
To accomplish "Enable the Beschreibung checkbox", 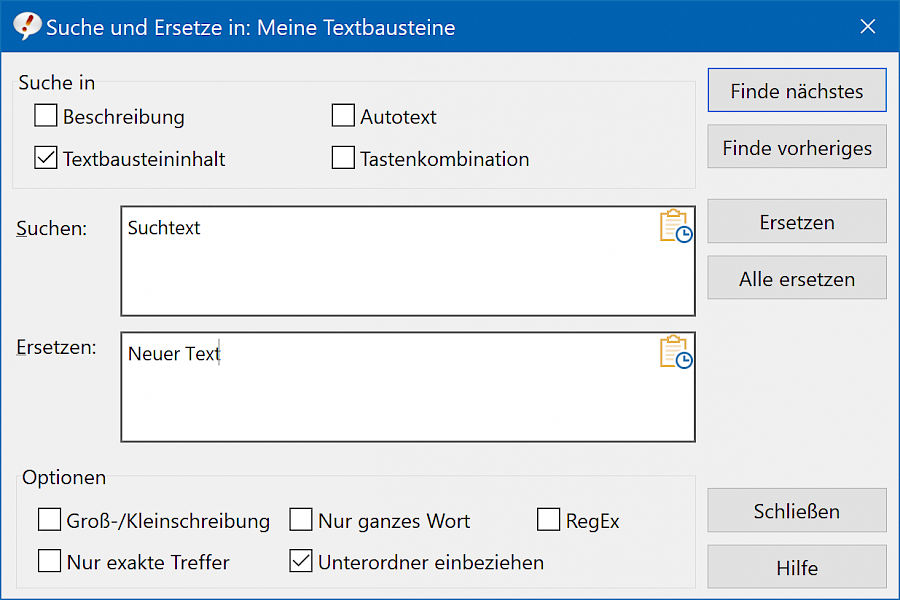I will (46, 115).
